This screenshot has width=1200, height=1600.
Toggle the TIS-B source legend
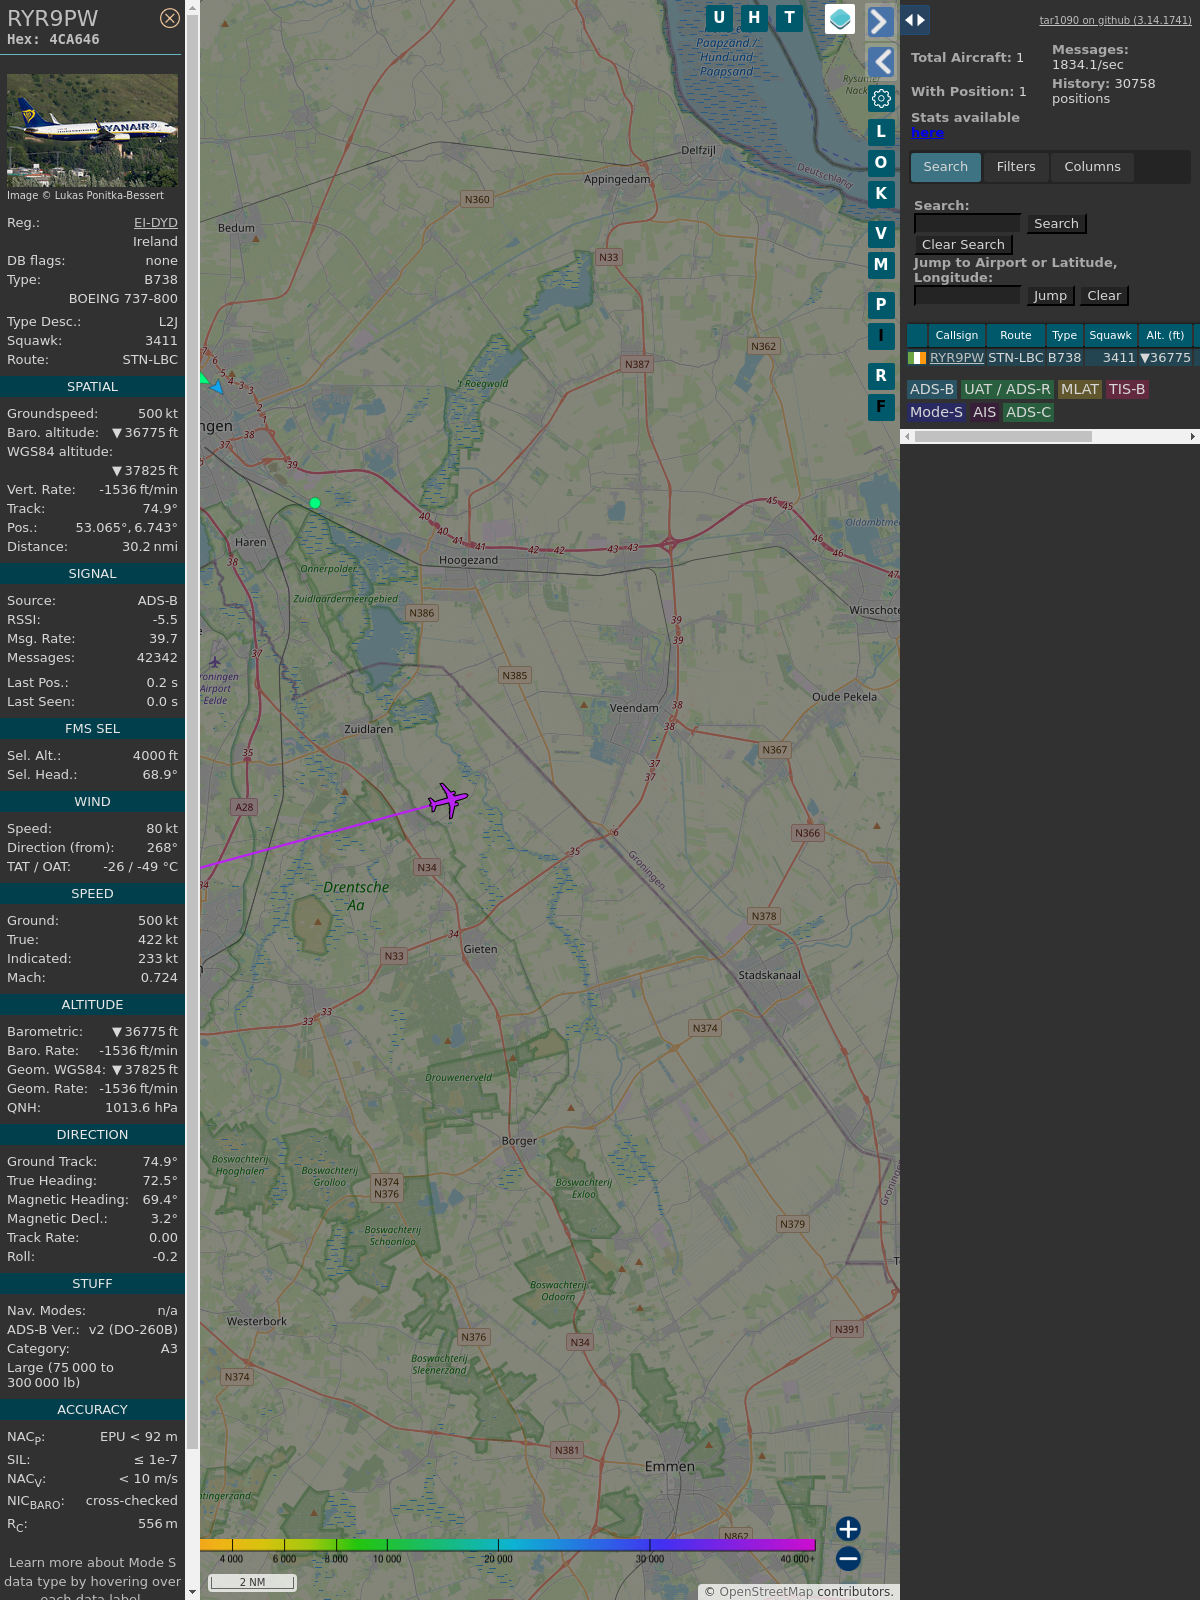1127,390
